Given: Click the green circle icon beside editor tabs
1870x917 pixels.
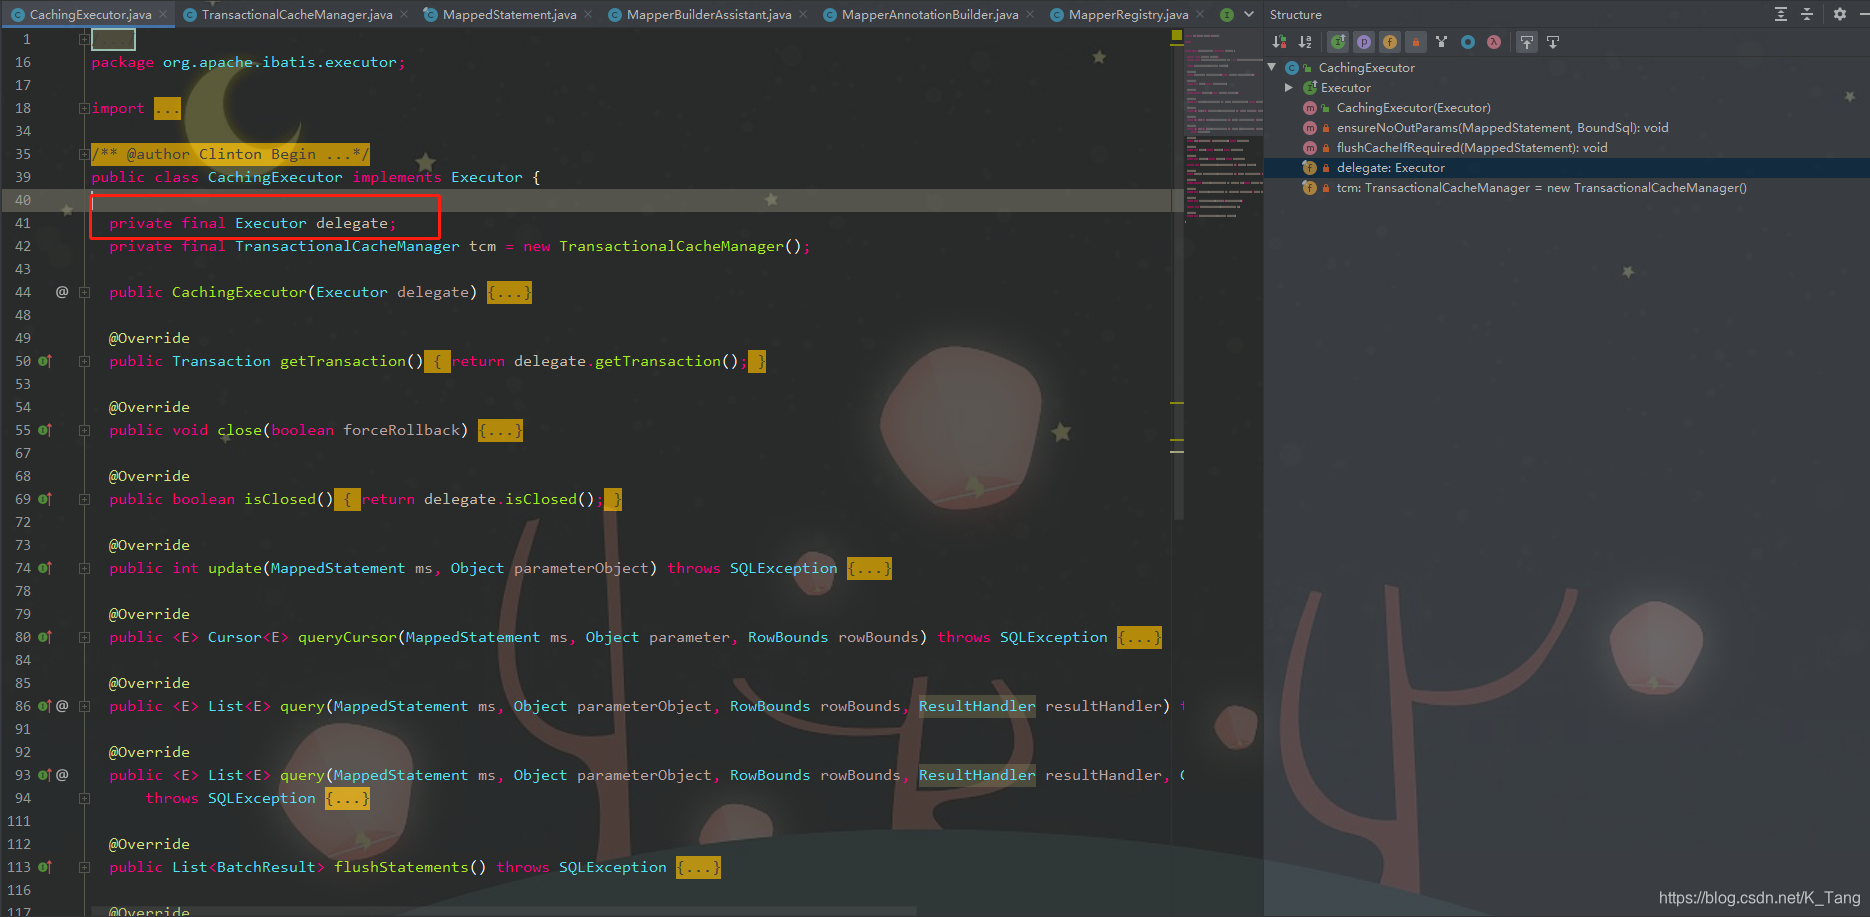Looking at the screenshot, I should (x=1227, y=14).
